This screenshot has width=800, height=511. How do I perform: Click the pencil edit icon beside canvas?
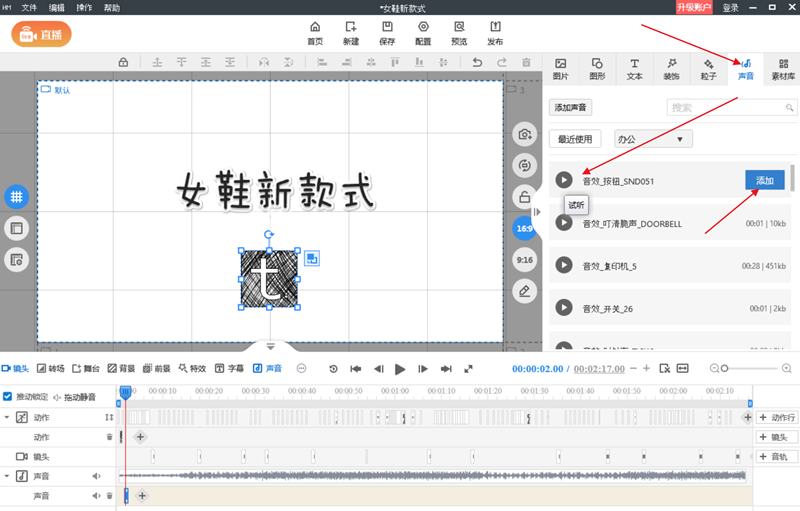(x=524, y=291)
